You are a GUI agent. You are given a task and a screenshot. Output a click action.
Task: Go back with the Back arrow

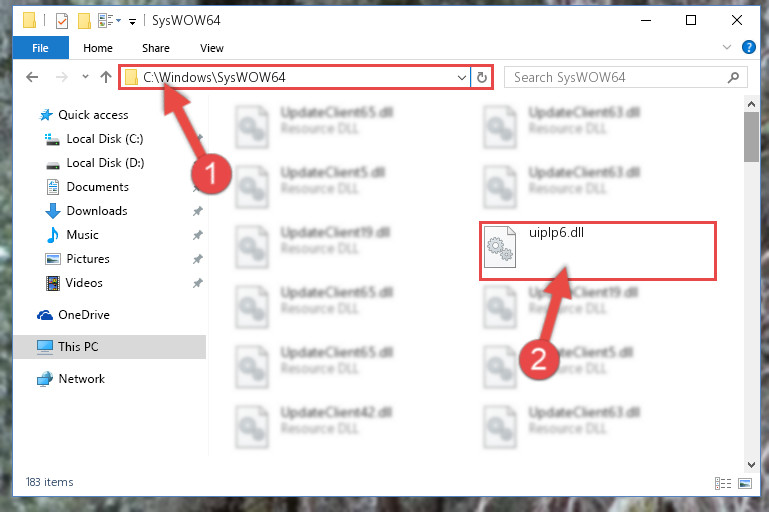coord(32,77)
